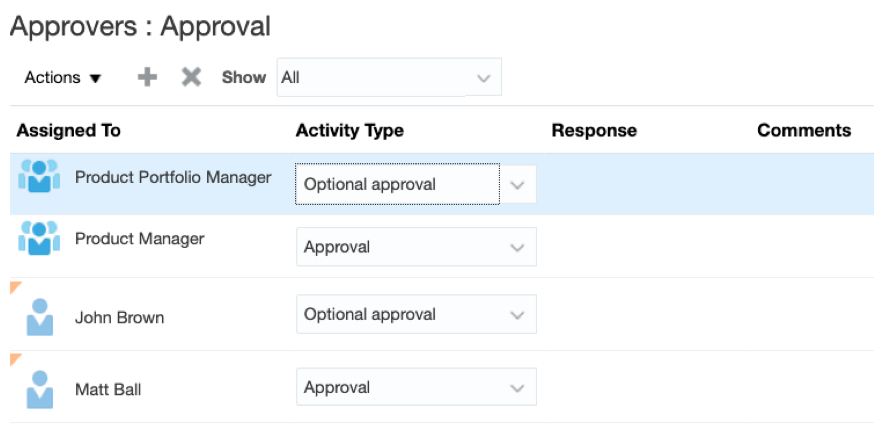Screen dimensions: 874x447
Task: Expand Activity Type for Product Portfolio Manager
Action: pyautogui.click(x=517, y=184)
